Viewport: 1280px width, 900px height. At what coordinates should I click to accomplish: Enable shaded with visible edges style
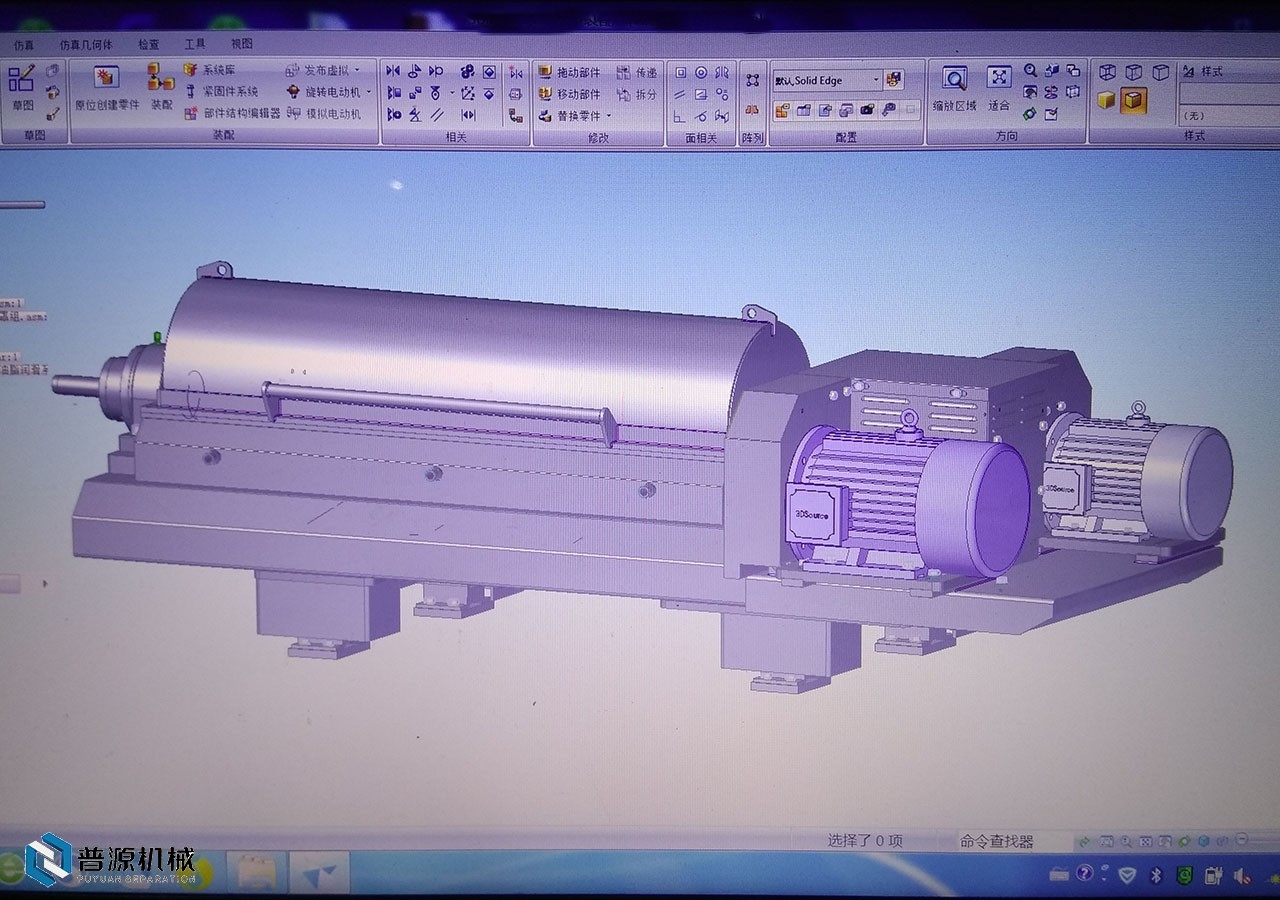(x=1133, y=100)
